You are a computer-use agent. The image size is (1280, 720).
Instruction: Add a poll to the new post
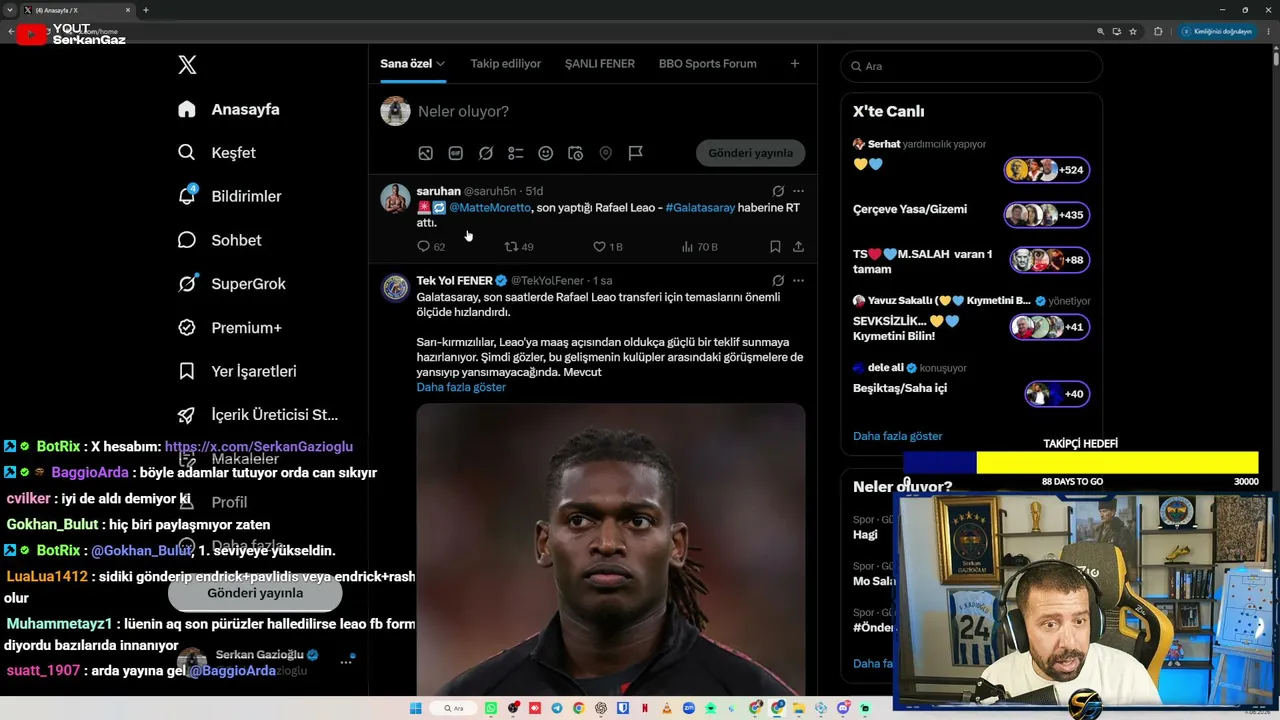coord(516,153)
